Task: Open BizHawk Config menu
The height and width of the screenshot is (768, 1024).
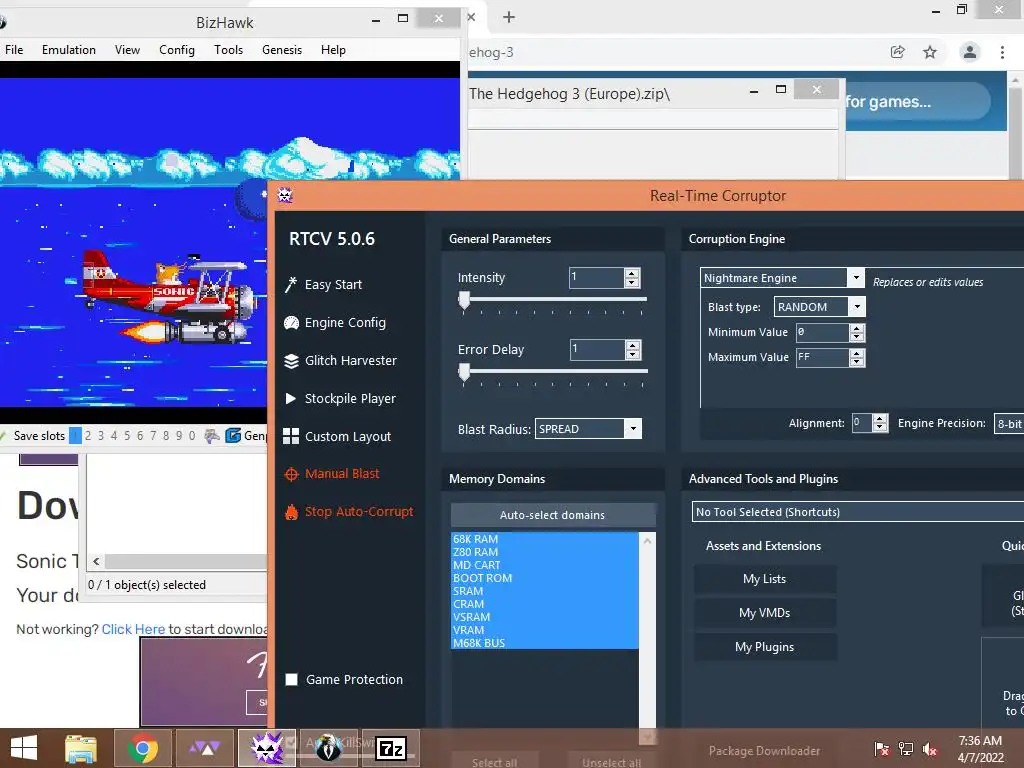Action: point(177,50)
